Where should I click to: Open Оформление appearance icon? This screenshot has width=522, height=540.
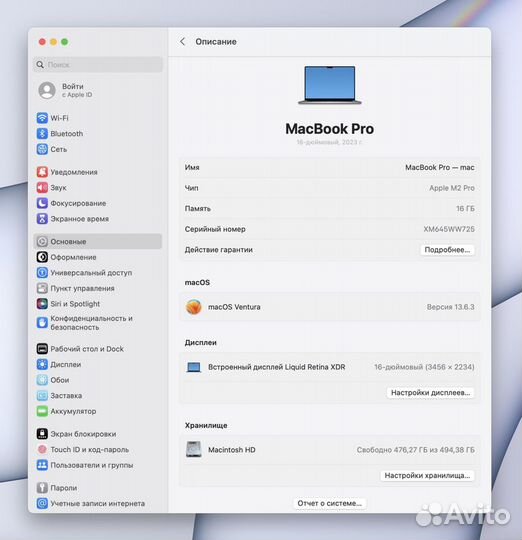(42, 257)
